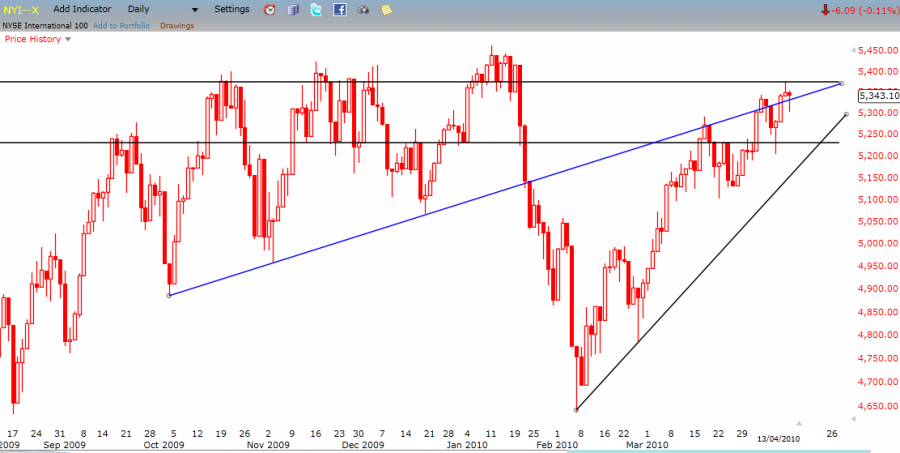Select the blue trendline's starting handle near Oct 2009
Screen dimensions: 900x453
tap(169, 296)
